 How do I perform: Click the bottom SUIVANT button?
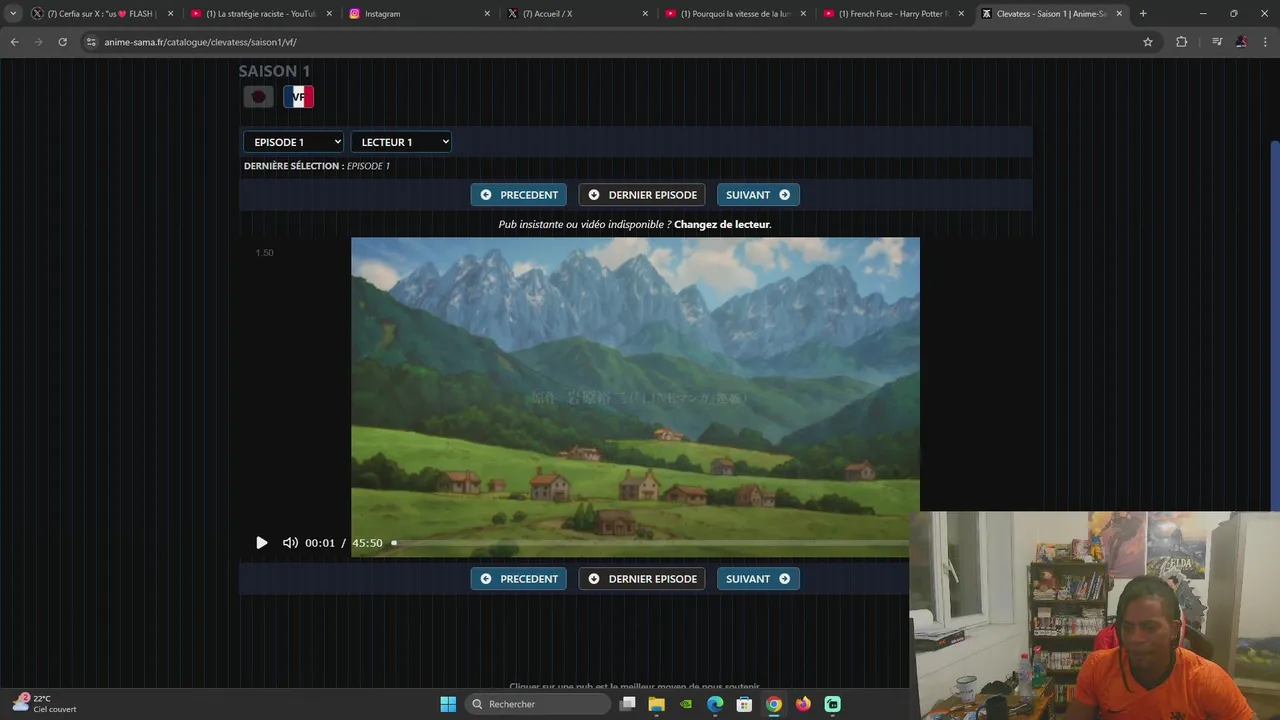click(758, 579)
